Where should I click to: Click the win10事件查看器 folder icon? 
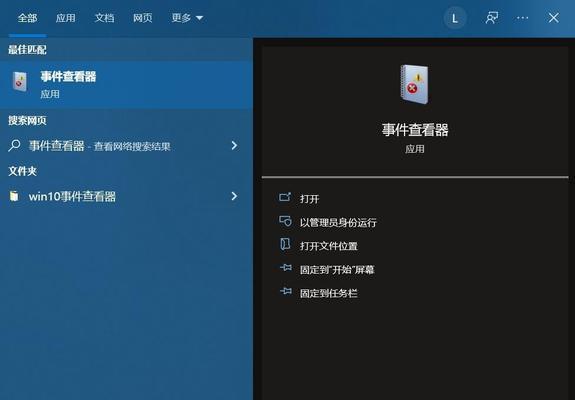tap(14, 196)
